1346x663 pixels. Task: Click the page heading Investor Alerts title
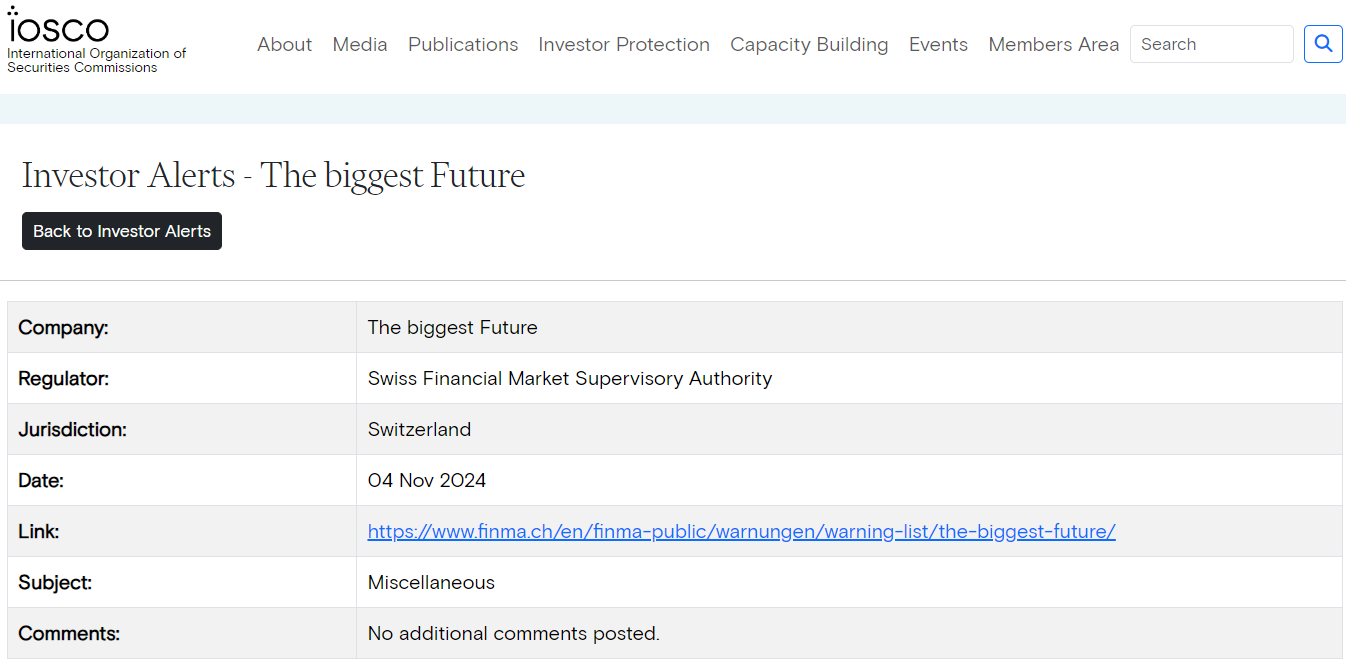point(273,175)
